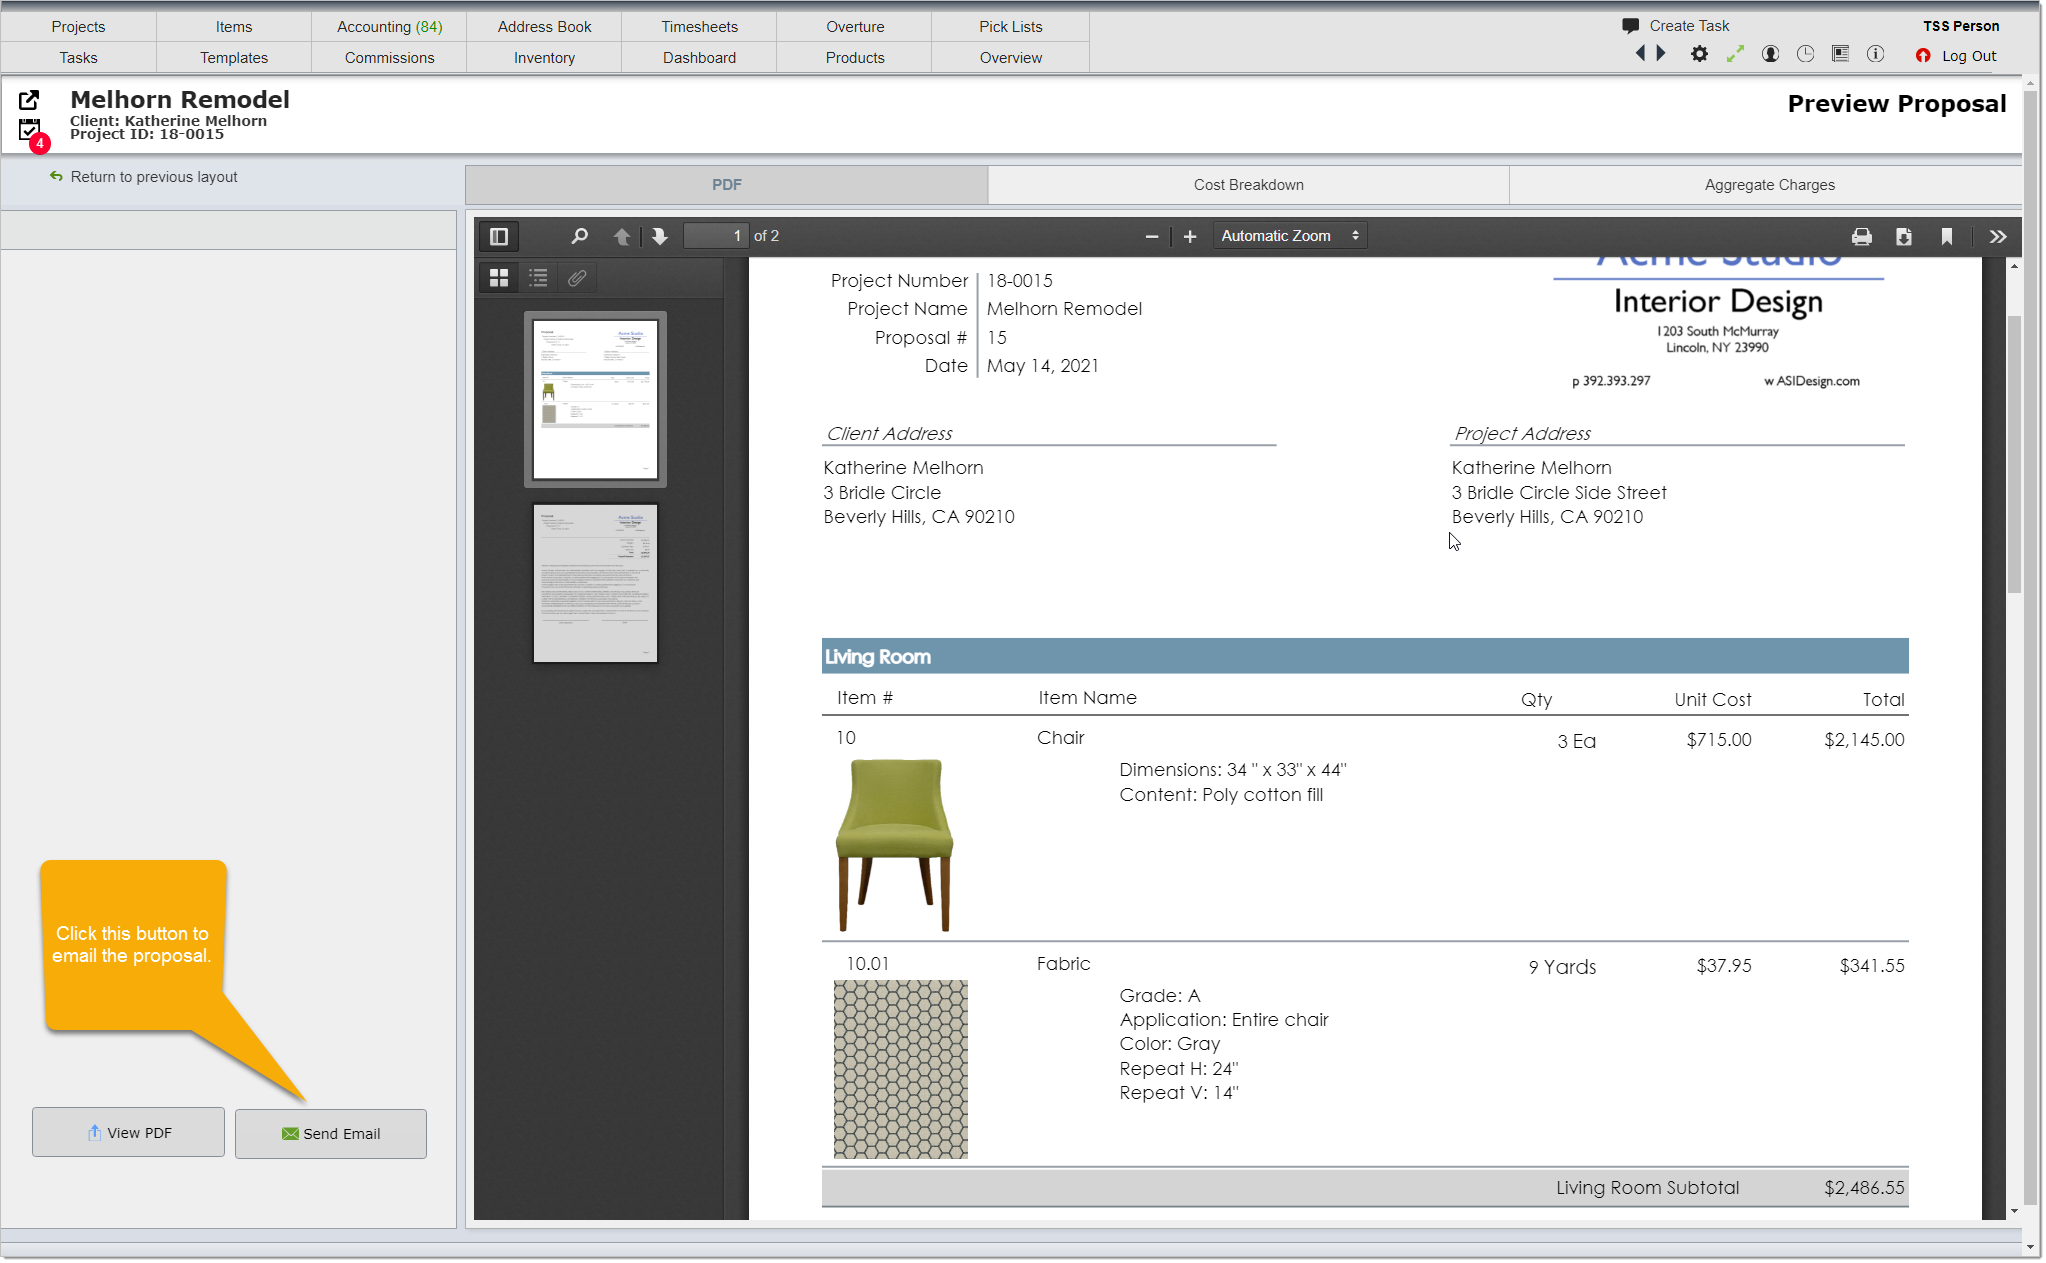Search the PDF with the magnifier icon
The width and height of the screenshot is (2046, 1263).
pos(579,237)
